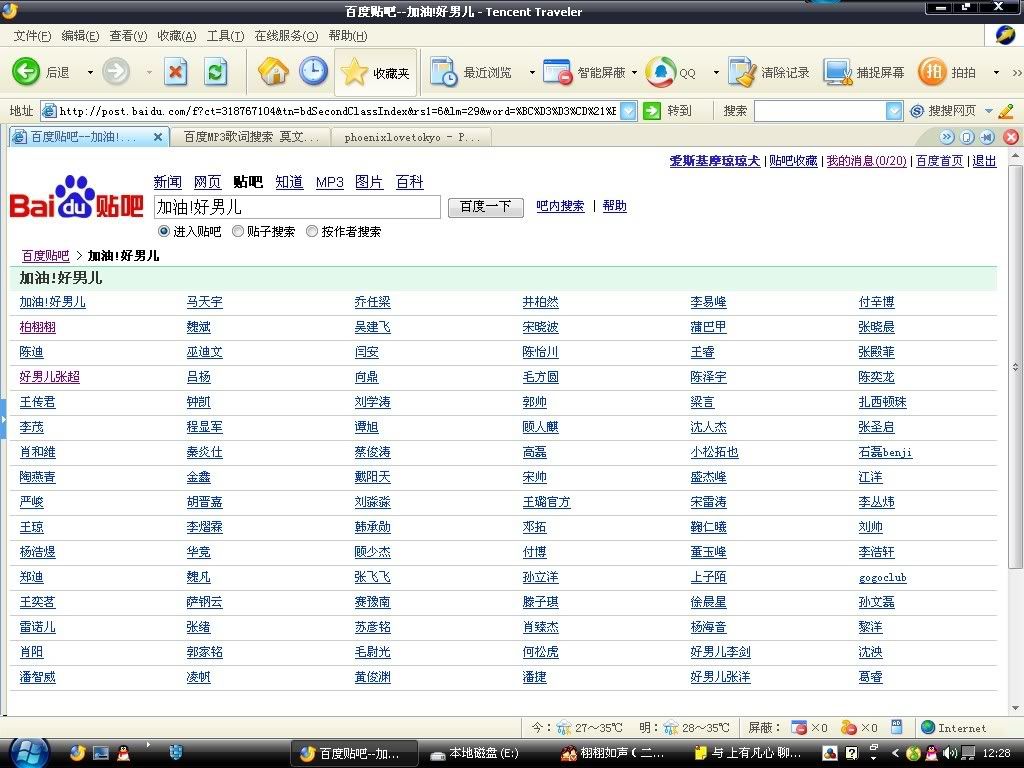Click the 清除记录 clear records broom icon
The height and width of the screenshot is (768, 1024).
742,72
